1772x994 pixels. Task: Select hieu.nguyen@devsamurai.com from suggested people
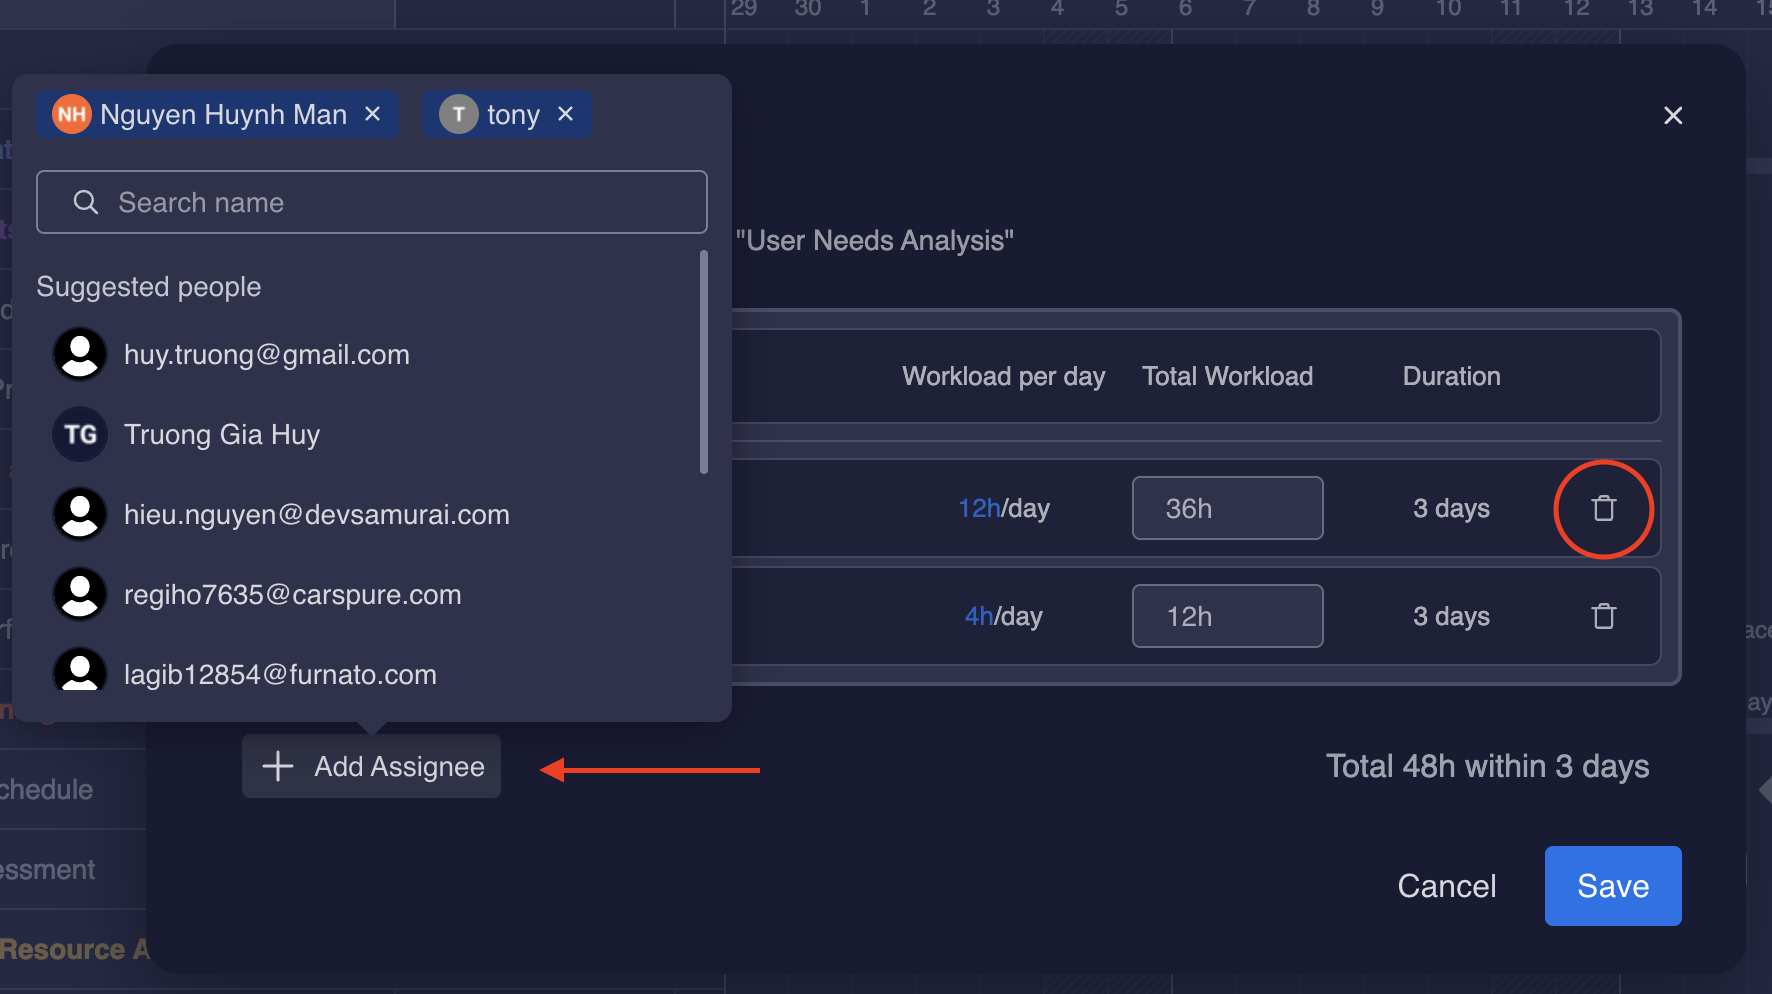coord(317,514)
